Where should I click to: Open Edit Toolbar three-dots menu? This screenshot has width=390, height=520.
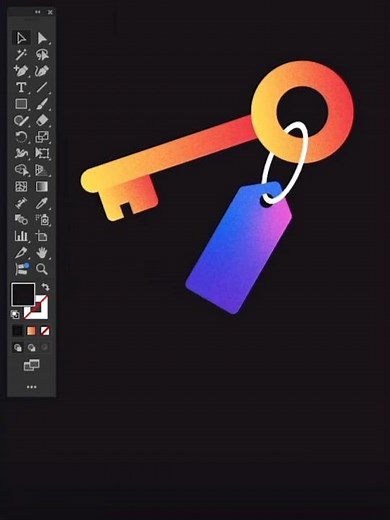(x=31, y=387)
